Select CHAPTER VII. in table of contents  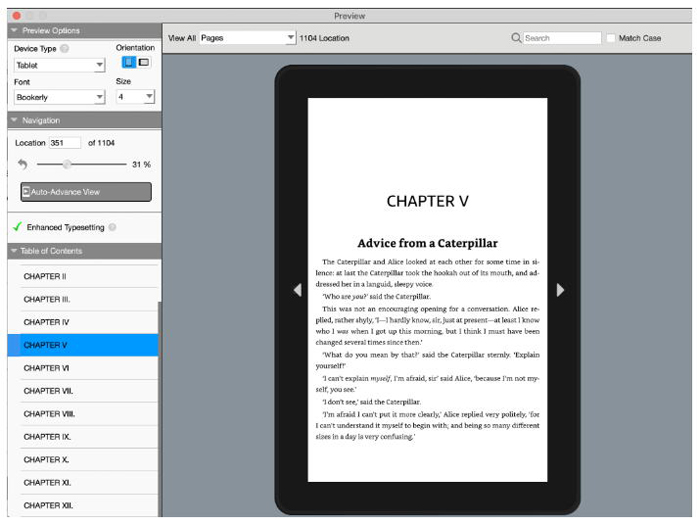[x=83, y=391]
